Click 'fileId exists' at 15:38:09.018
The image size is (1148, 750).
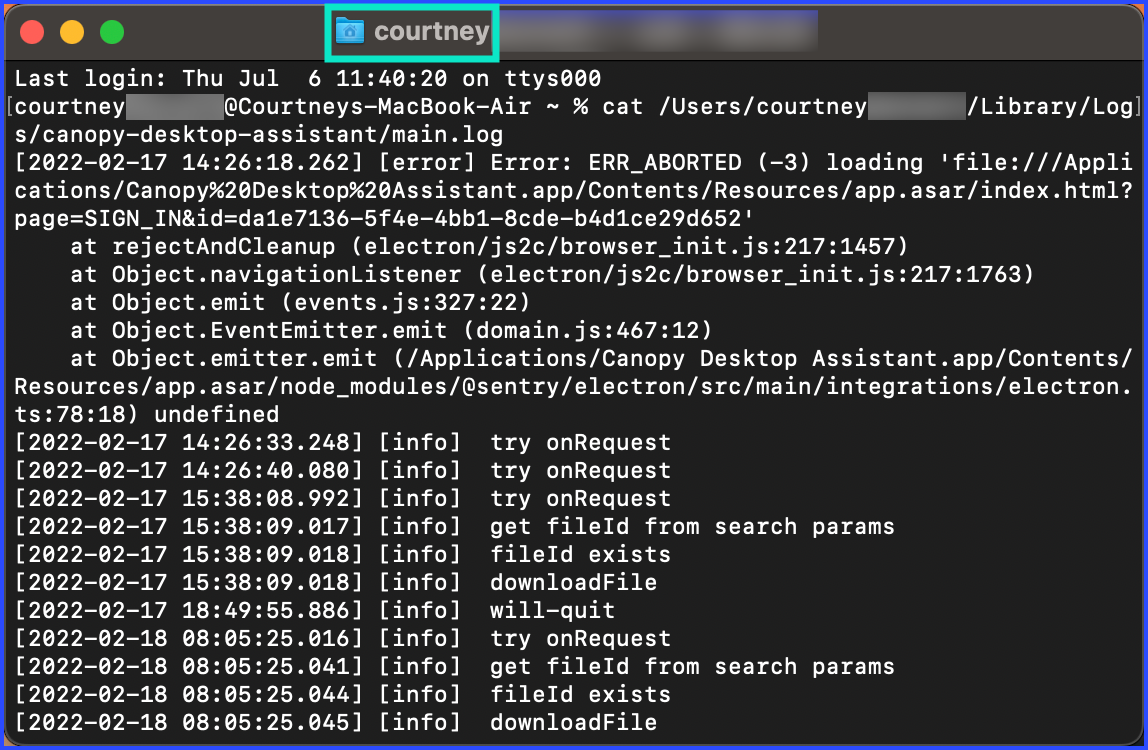coord(580,554)
